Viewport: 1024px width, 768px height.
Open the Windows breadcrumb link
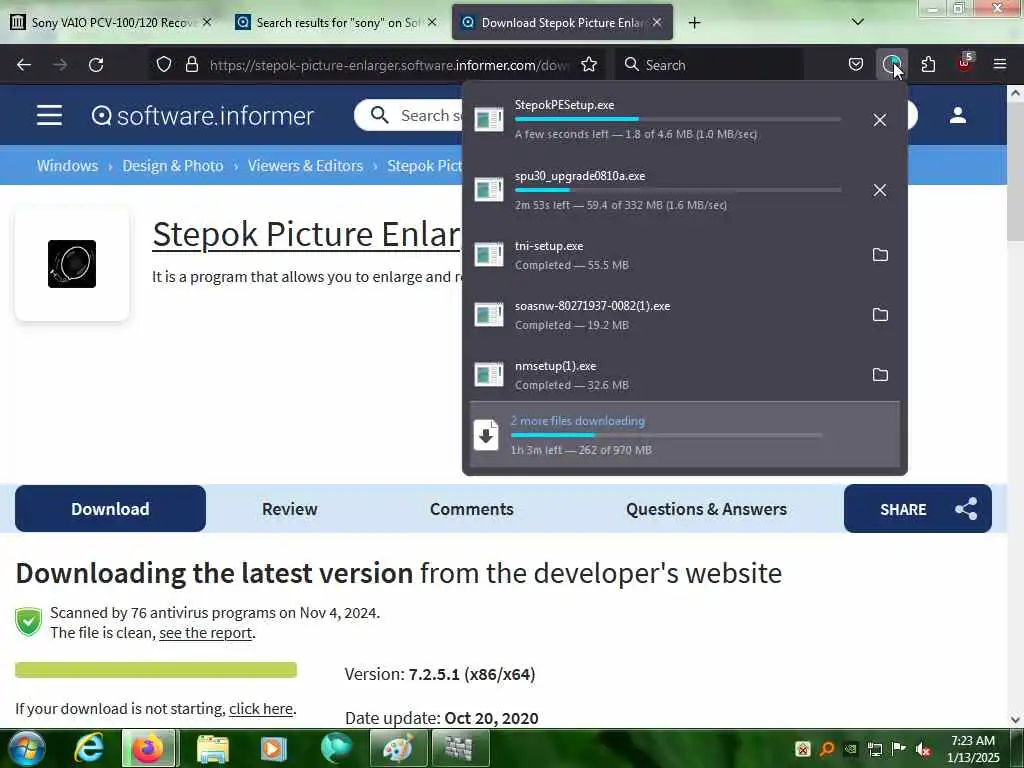[67, 165]
